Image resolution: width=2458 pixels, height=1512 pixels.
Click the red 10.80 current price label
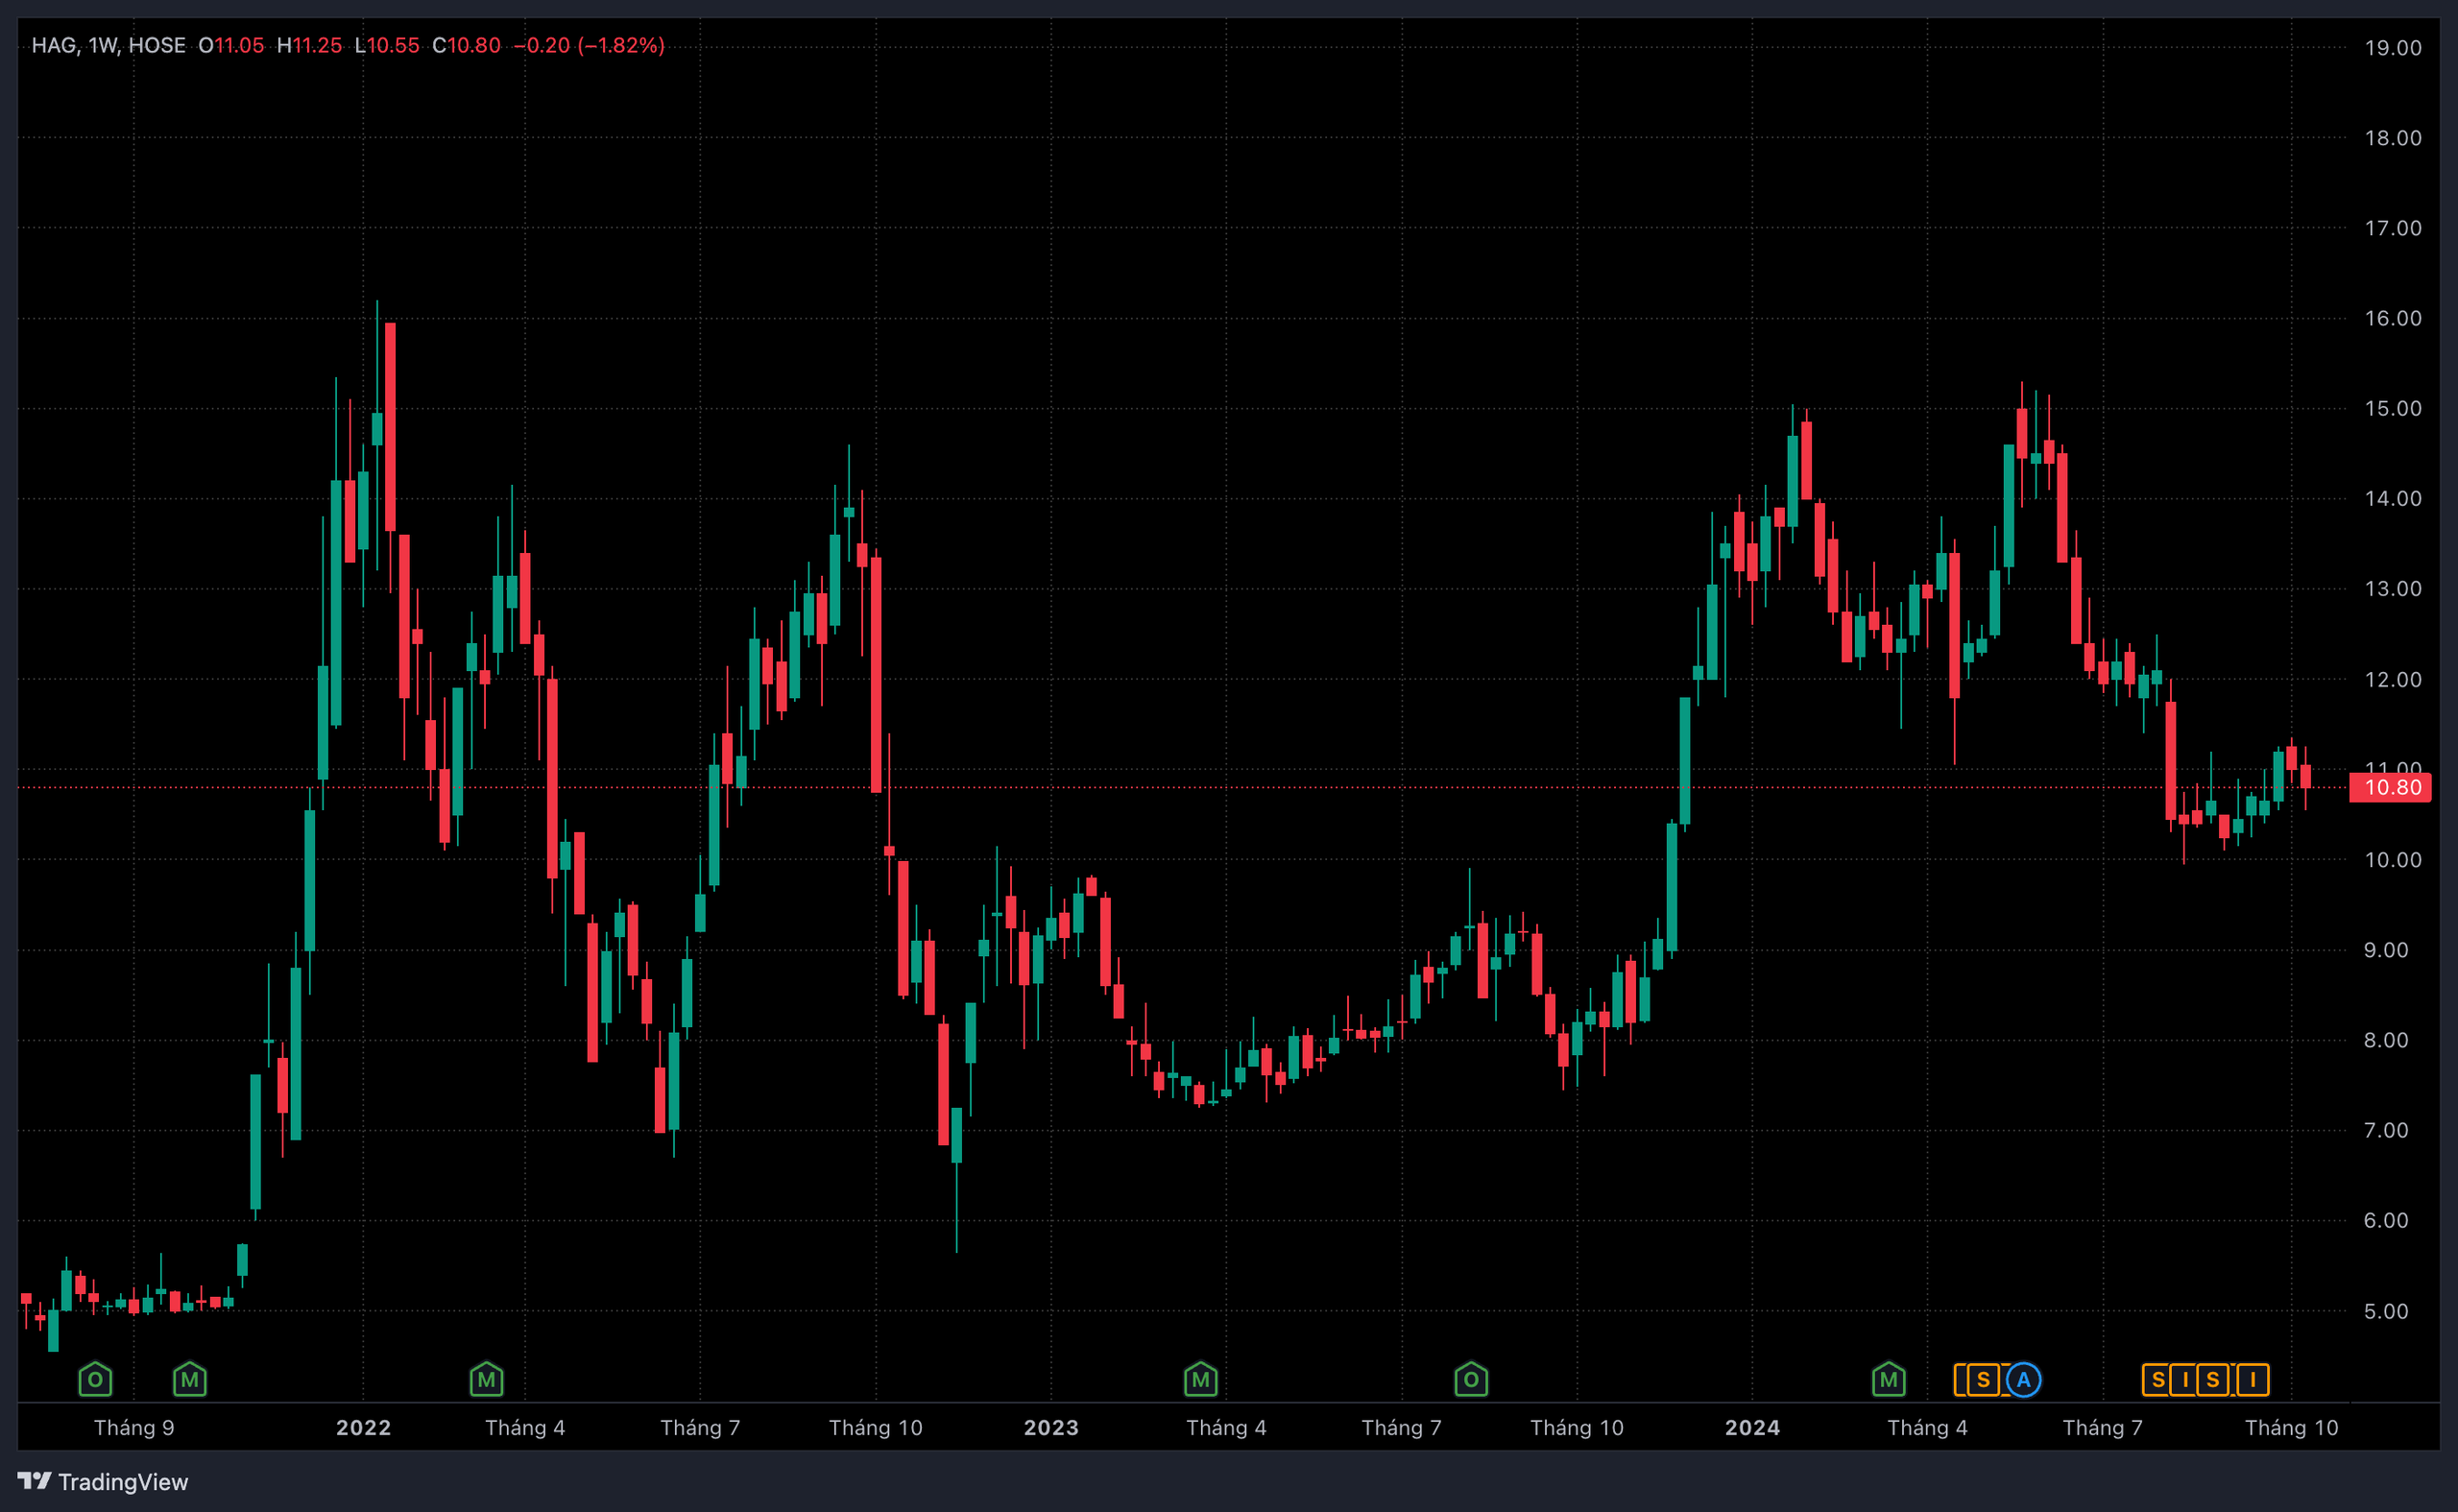(2390, 787)
